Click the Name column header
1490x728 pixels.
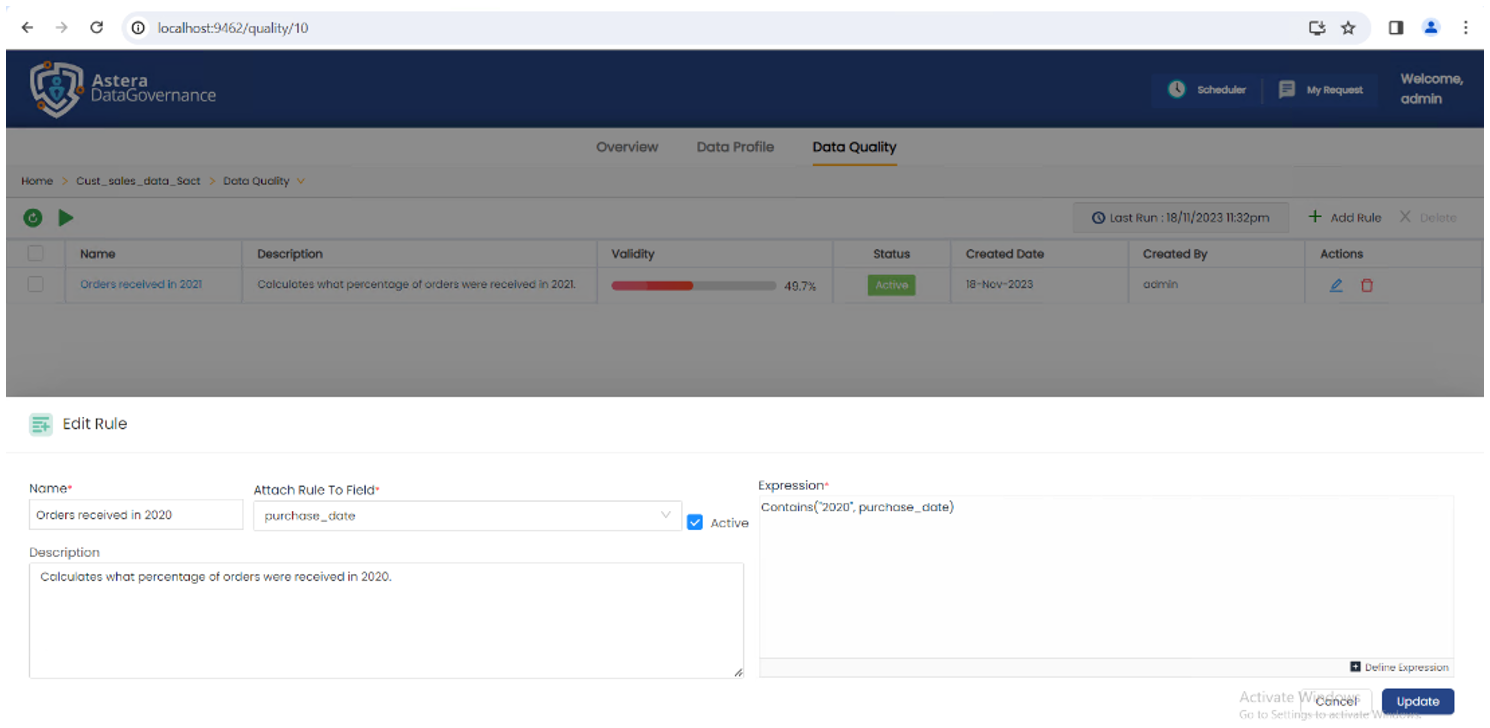pyautogui.click(x=98, y=254)
